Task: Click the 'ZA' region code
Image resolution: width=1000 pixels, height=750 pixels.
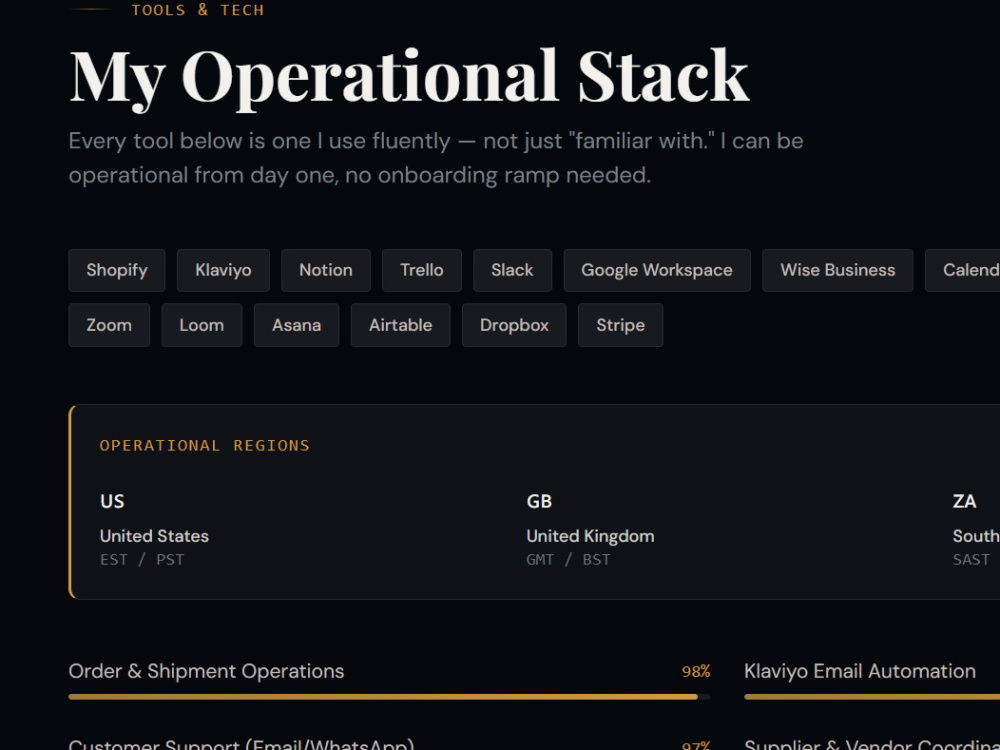Action: [964, 501]
